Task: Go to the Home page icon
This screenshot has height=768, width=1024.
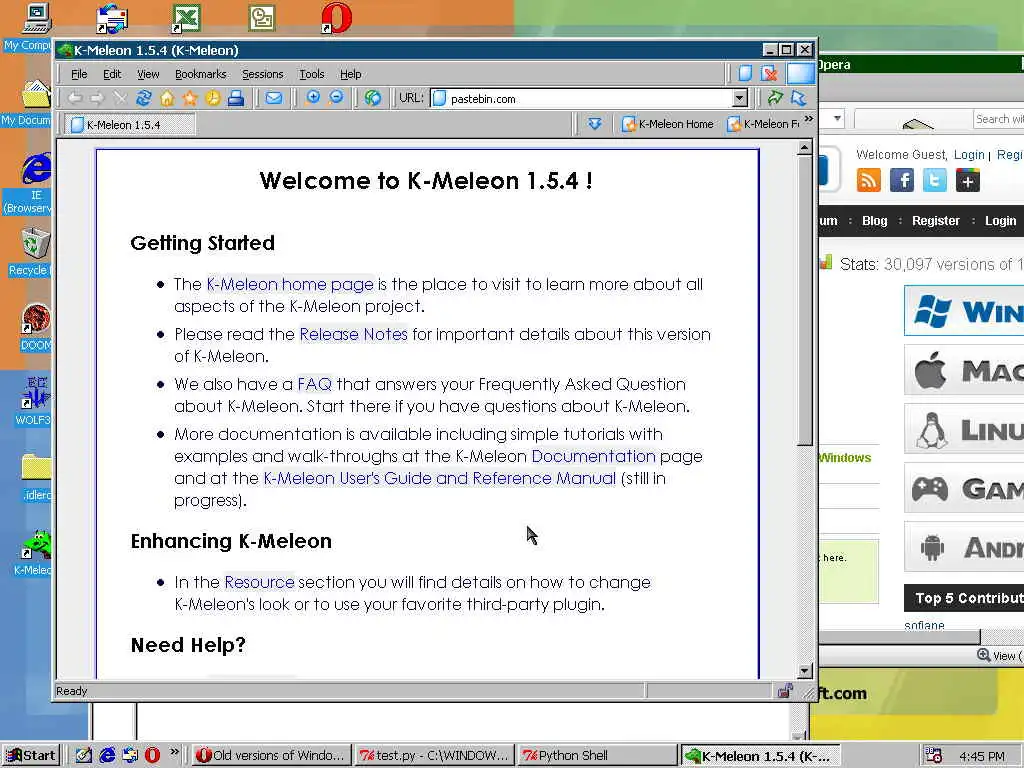Action: [x=167, y=99]
